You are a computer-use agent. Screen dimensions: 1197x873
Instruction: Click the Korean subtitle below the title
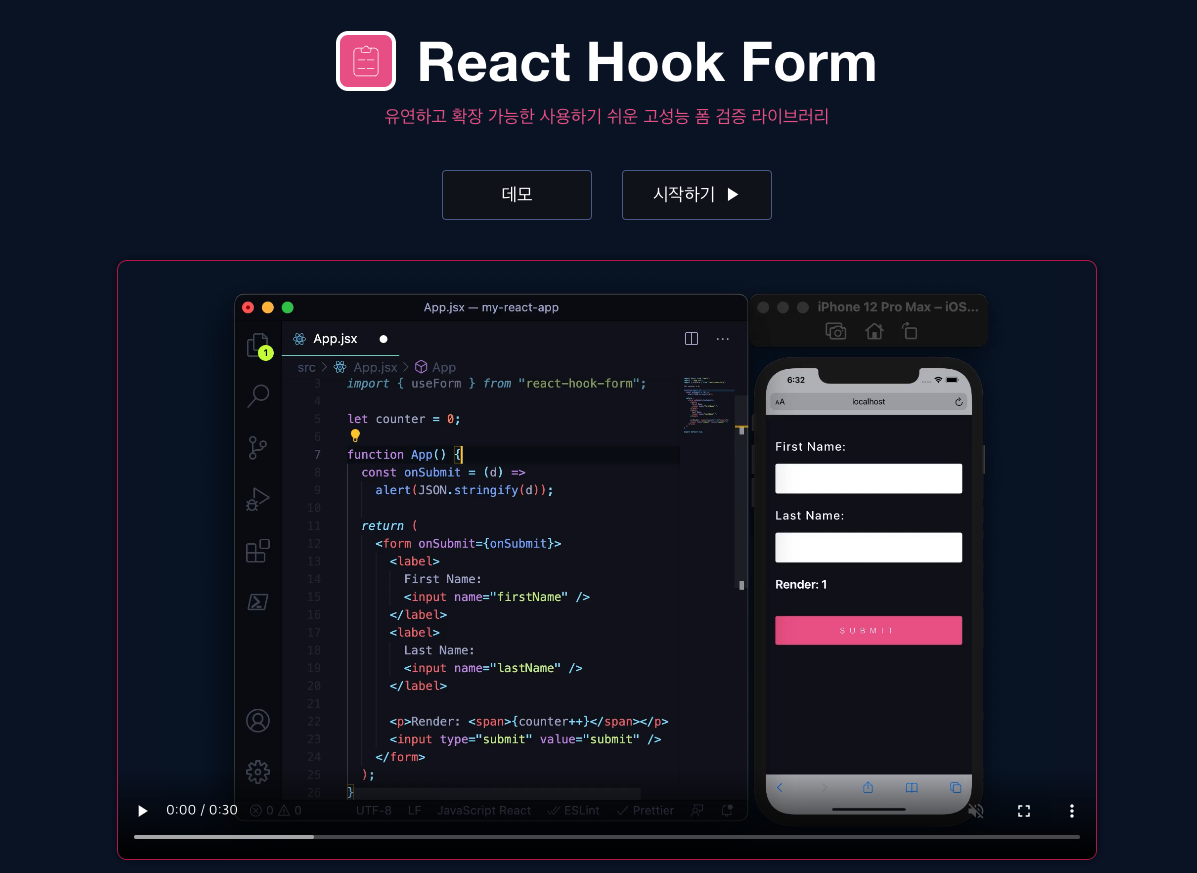(607, 116)
